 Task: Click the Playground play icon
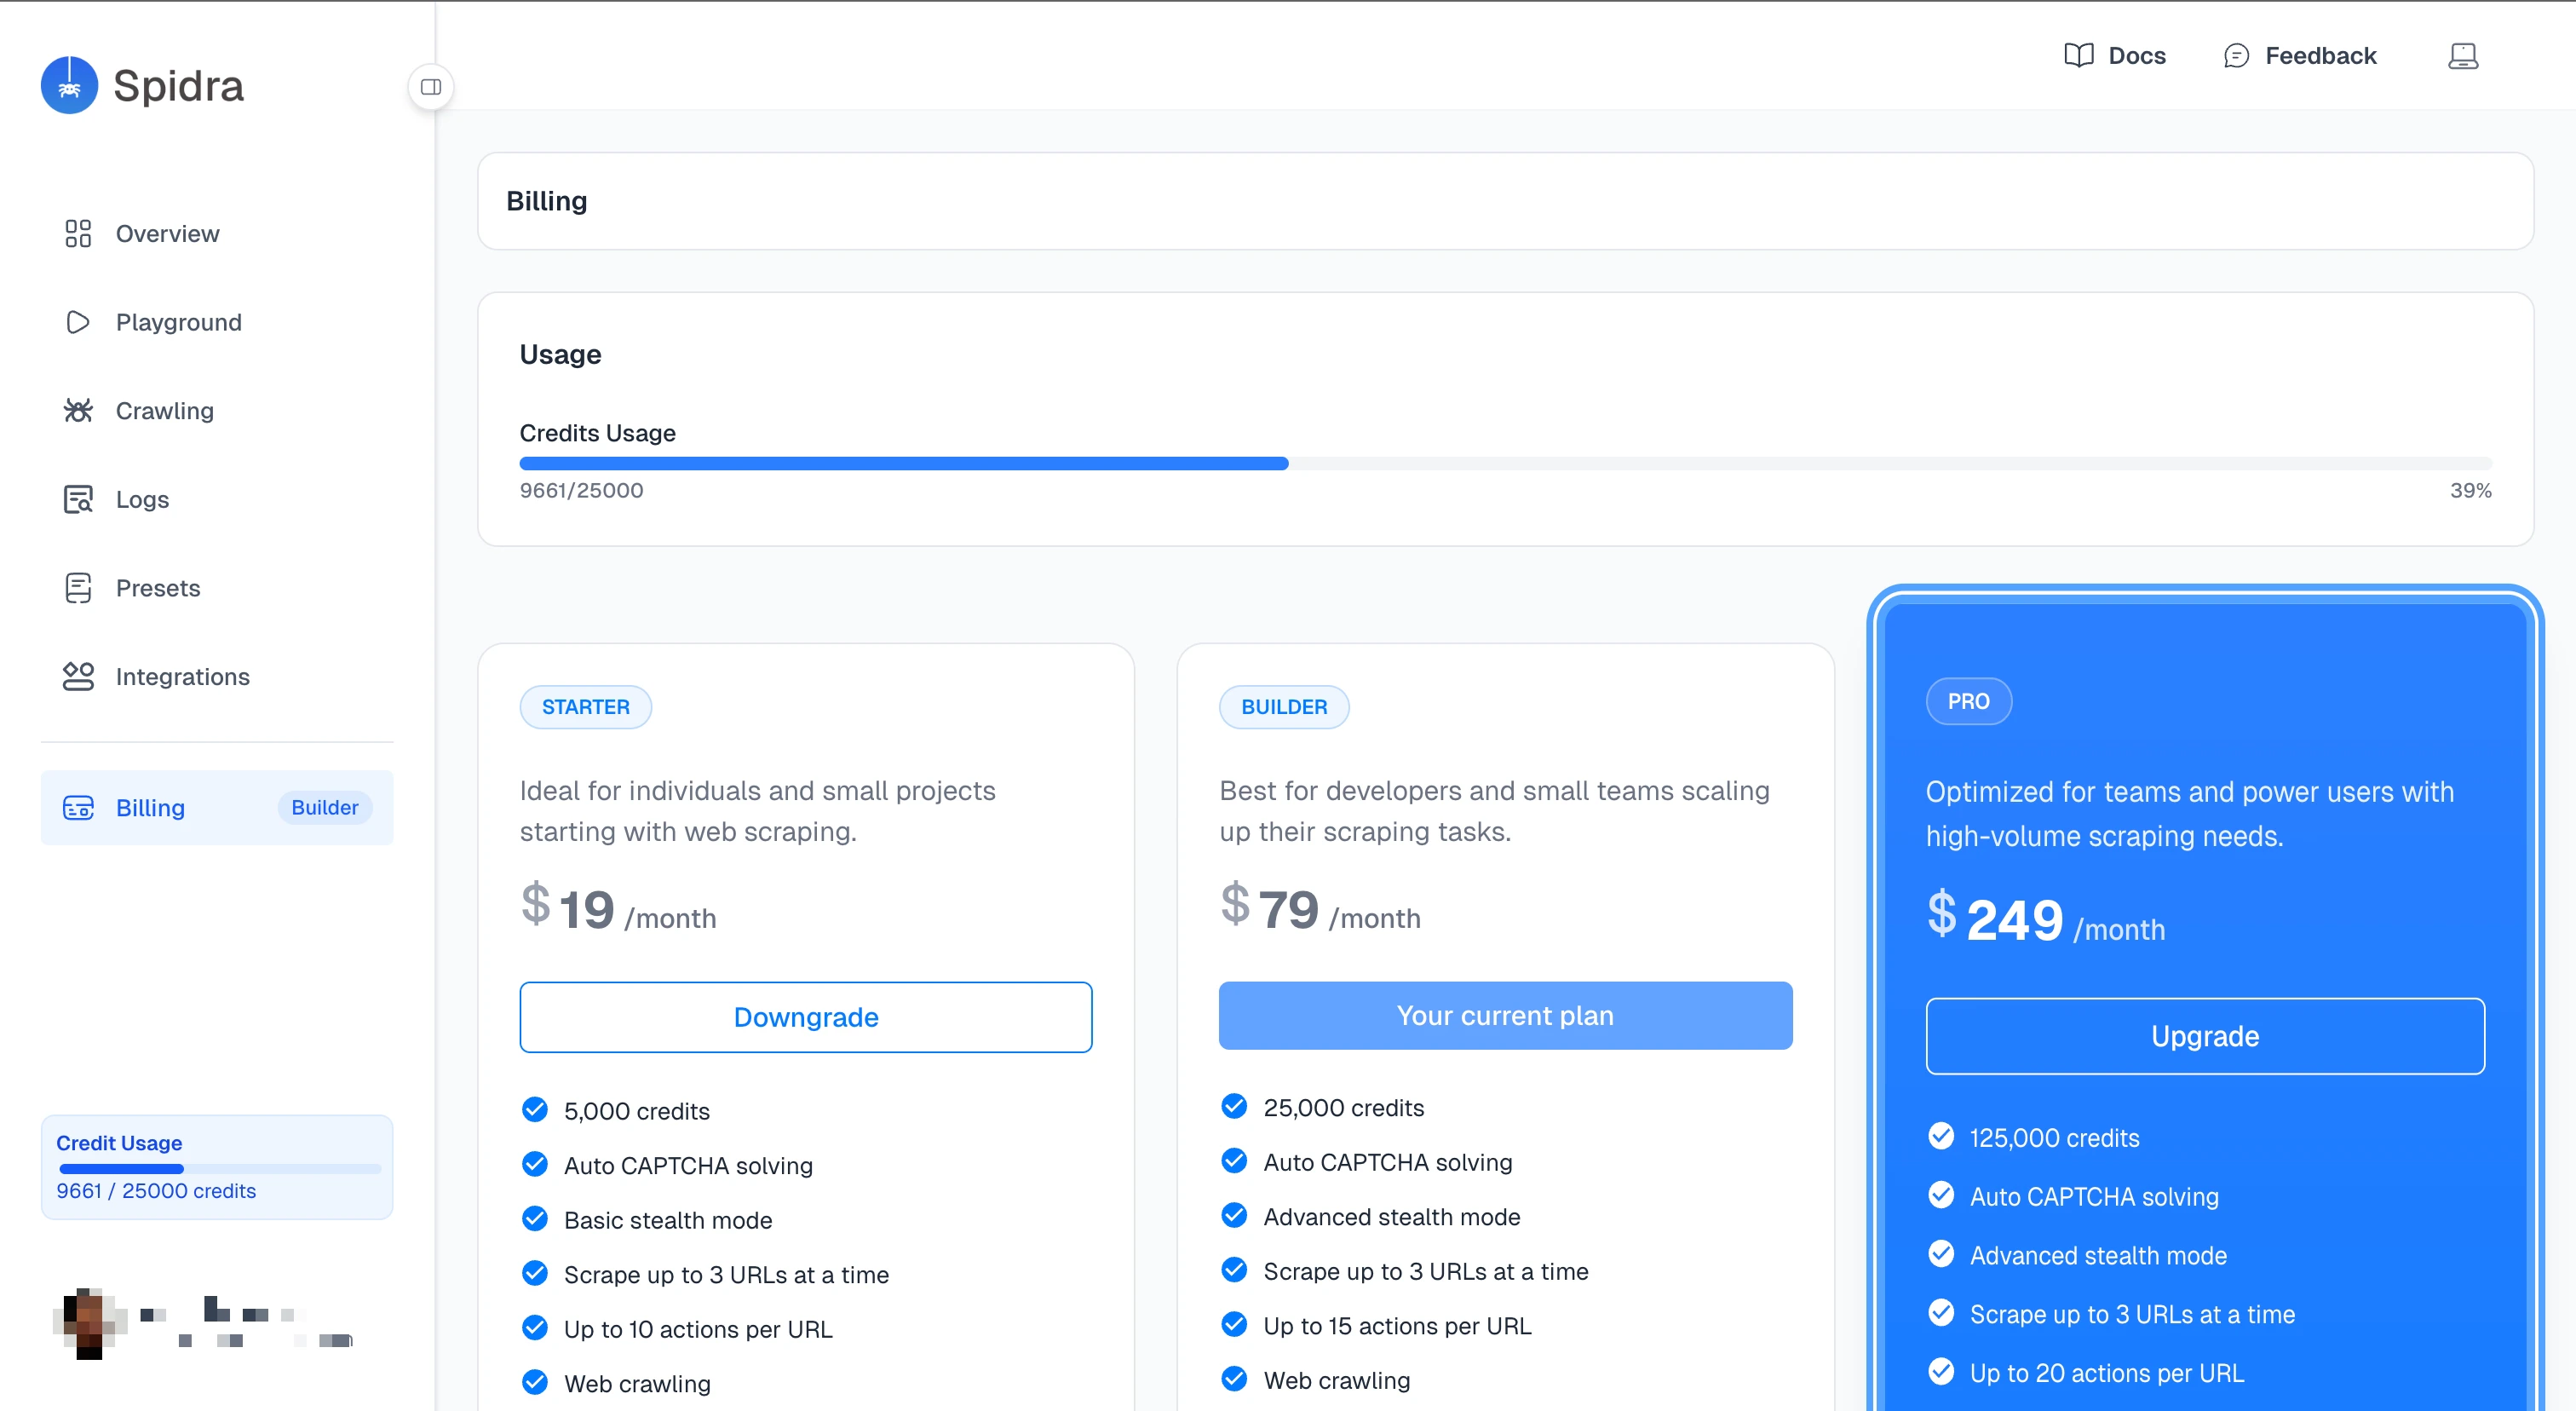click(78, 322)
